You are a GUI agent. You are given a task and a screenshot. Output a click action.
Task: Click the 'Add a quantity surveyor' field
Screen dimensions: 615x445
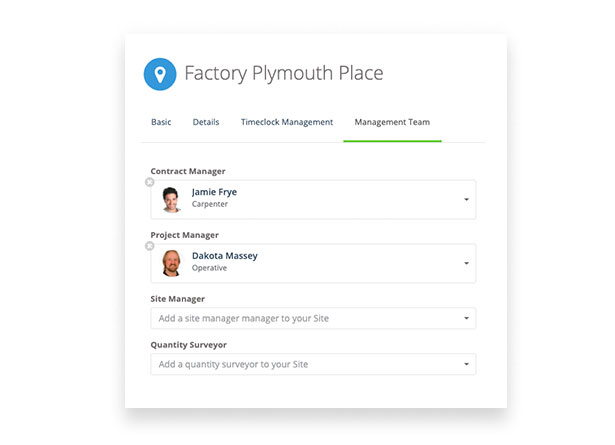[300, 365]
